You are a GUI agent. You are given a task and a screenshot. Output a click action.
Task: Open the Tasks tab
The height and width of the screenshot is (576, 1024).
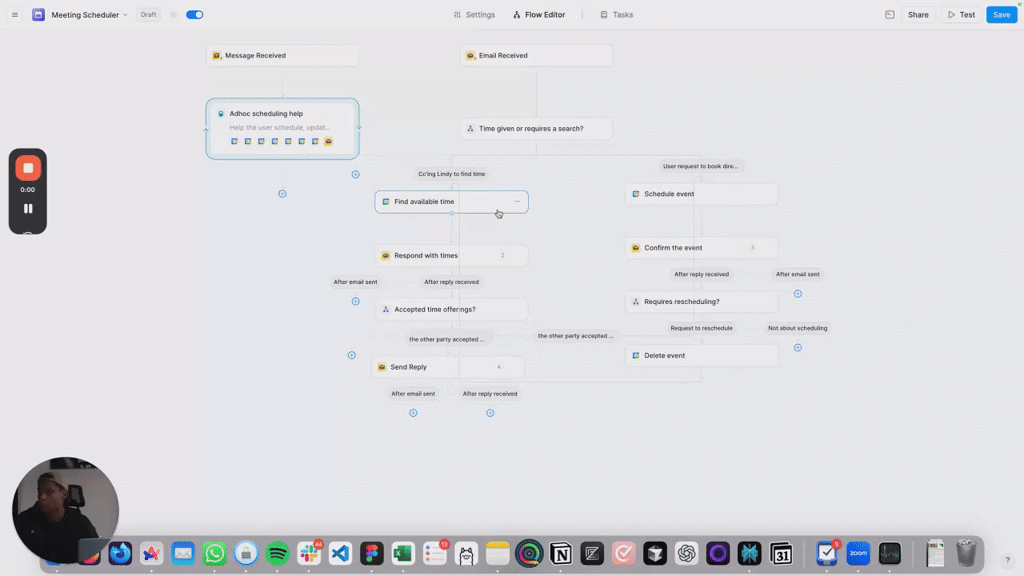point(616,15)
